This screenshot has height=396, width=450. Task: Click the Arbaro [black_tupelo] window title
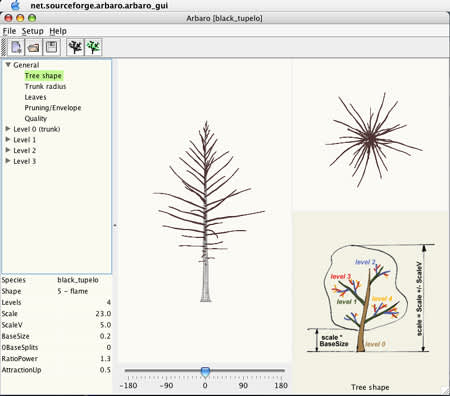224,18
